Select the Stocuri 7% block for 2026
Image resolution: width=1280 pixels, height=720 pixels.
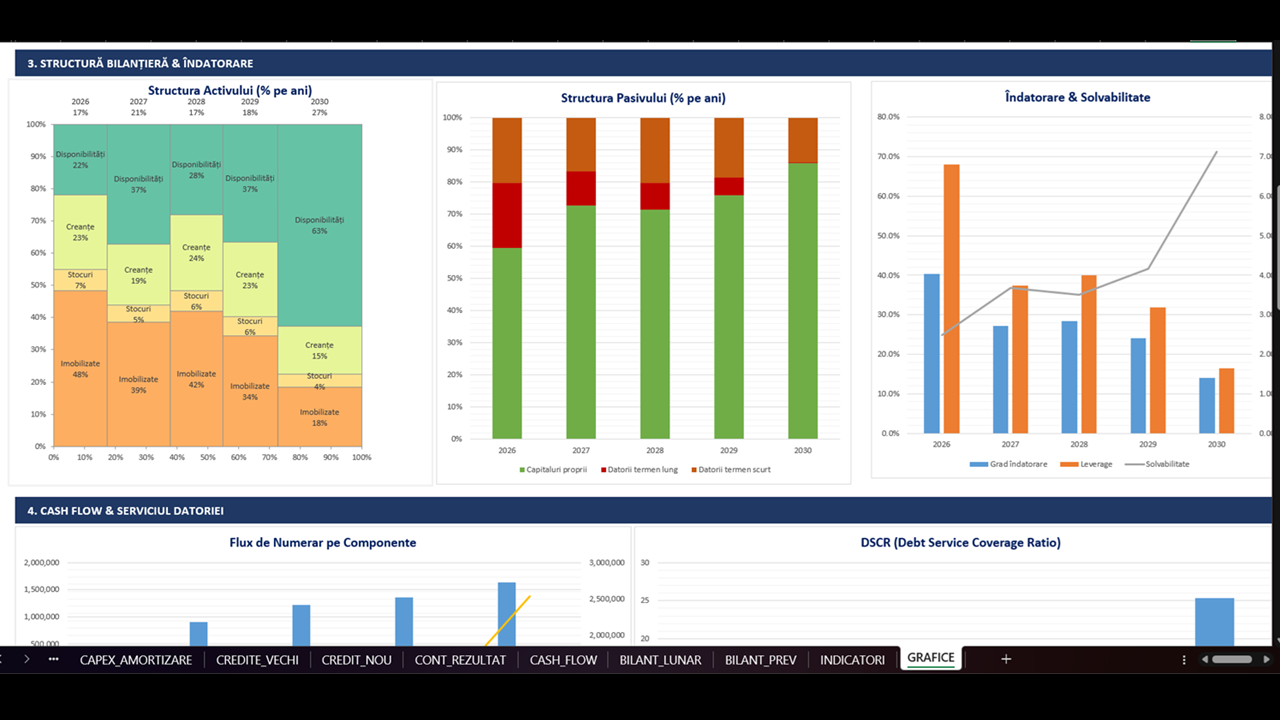click(x=80, y=280)
